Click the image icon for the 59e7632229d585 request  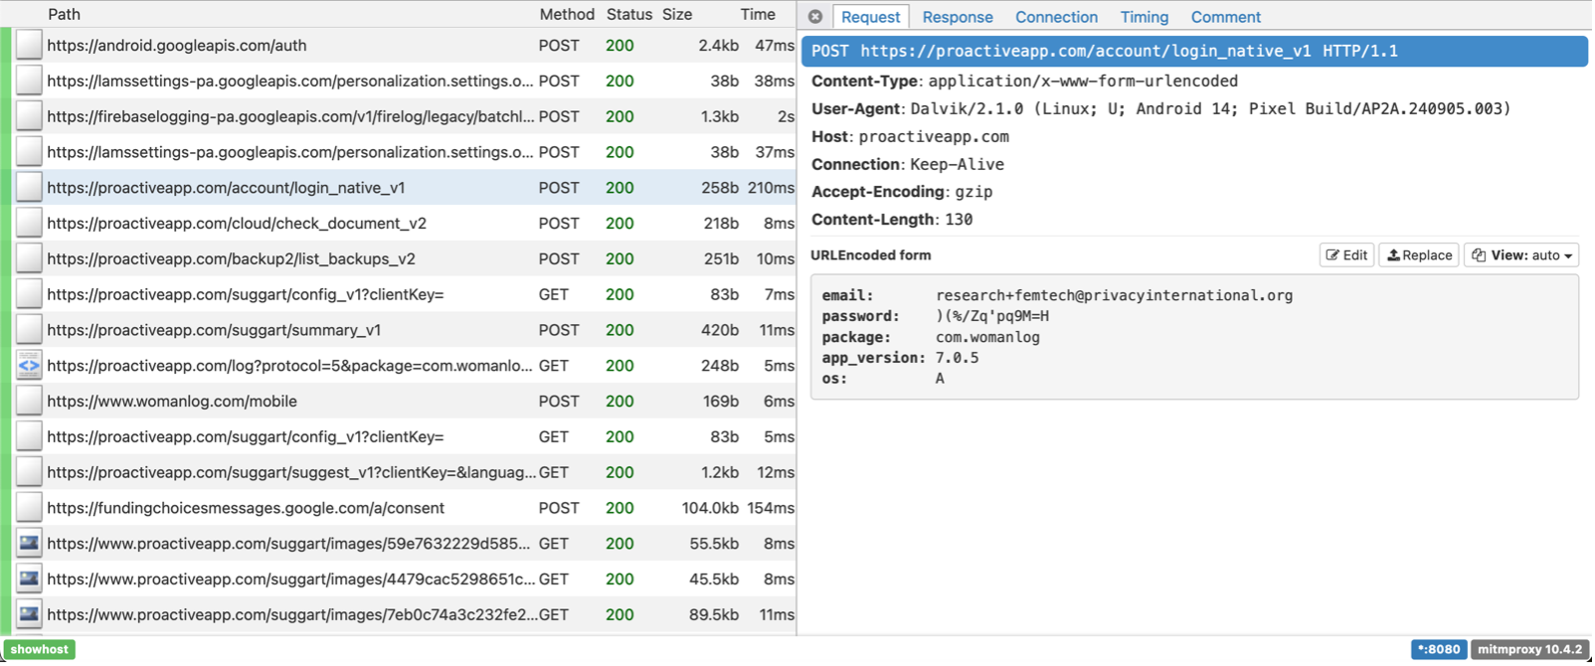point(29,544)
